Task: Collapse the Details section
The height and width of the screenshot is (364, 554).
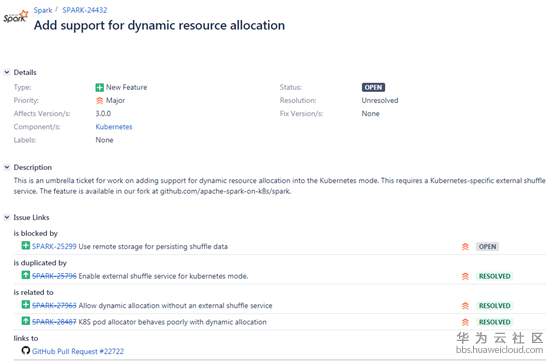Action: (7, 72)
